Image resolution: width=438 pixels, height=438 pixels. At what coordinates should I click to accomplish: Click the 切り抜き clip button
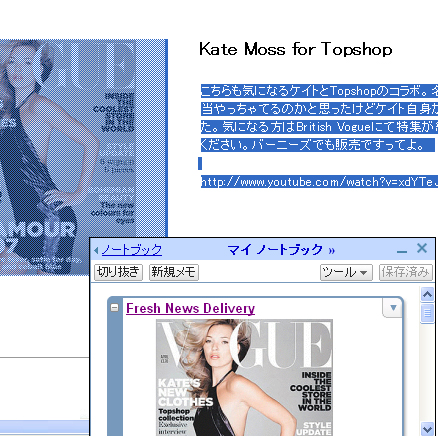tap(118, 272)
